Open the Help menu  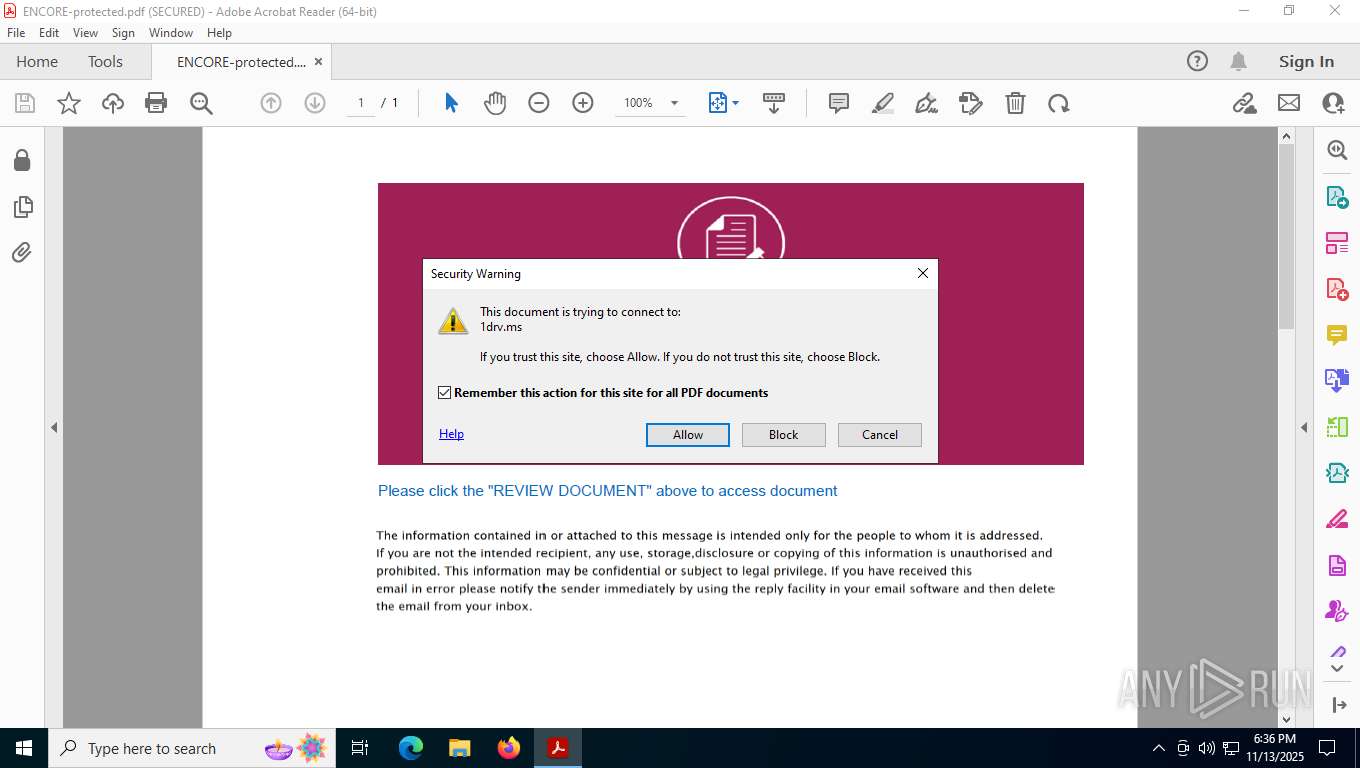(219, 33)
